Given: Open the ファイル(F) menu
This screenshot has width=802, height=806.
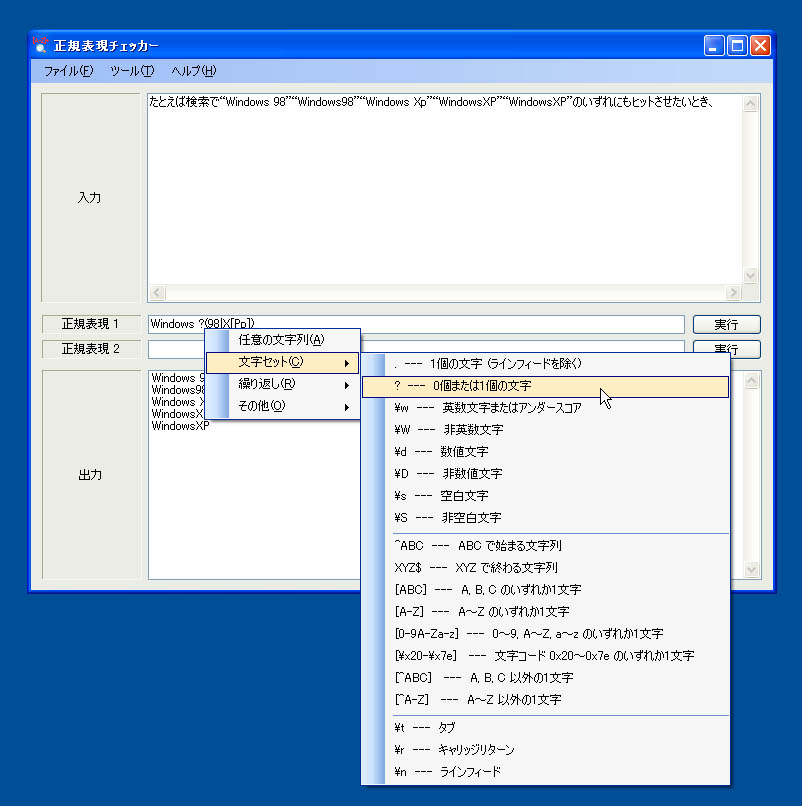Looking at the screenshot, I should (x=68, y=71).
